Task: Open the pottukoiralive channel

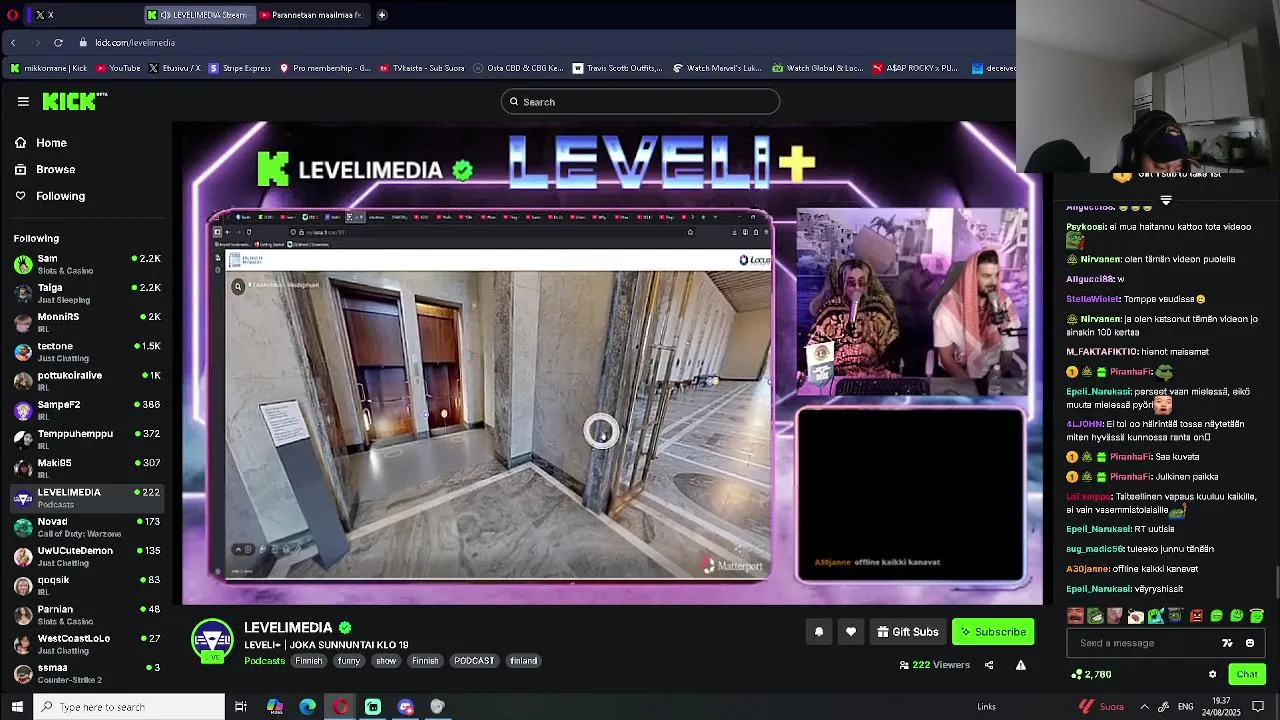Action: [86, 381]
